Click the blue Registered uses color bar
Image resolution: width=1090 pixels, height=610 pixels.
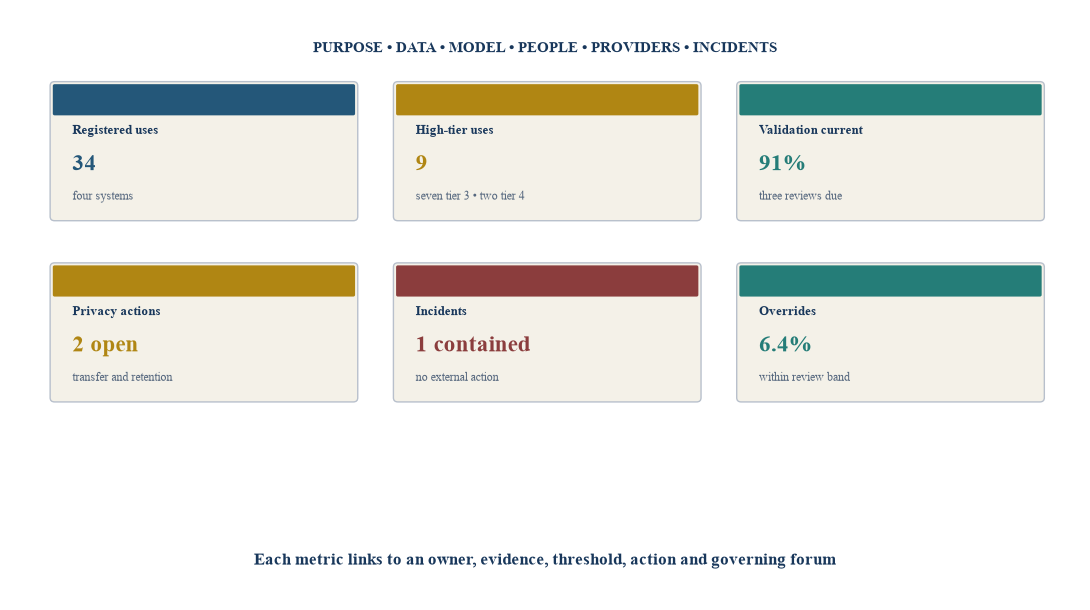point(204,99)
